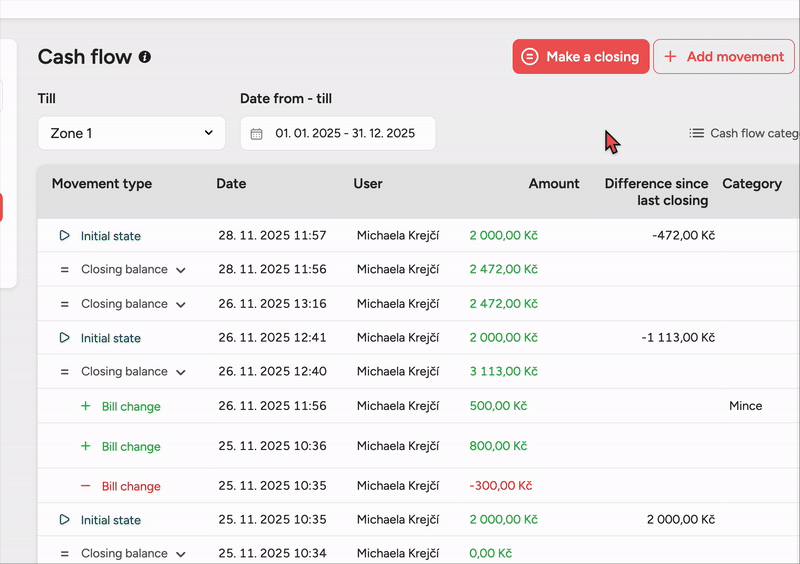Expand Closing balance chevron dated 28. 11. 2025 11:56
This screenshot has width=800, height=564.
coord(181,270)
